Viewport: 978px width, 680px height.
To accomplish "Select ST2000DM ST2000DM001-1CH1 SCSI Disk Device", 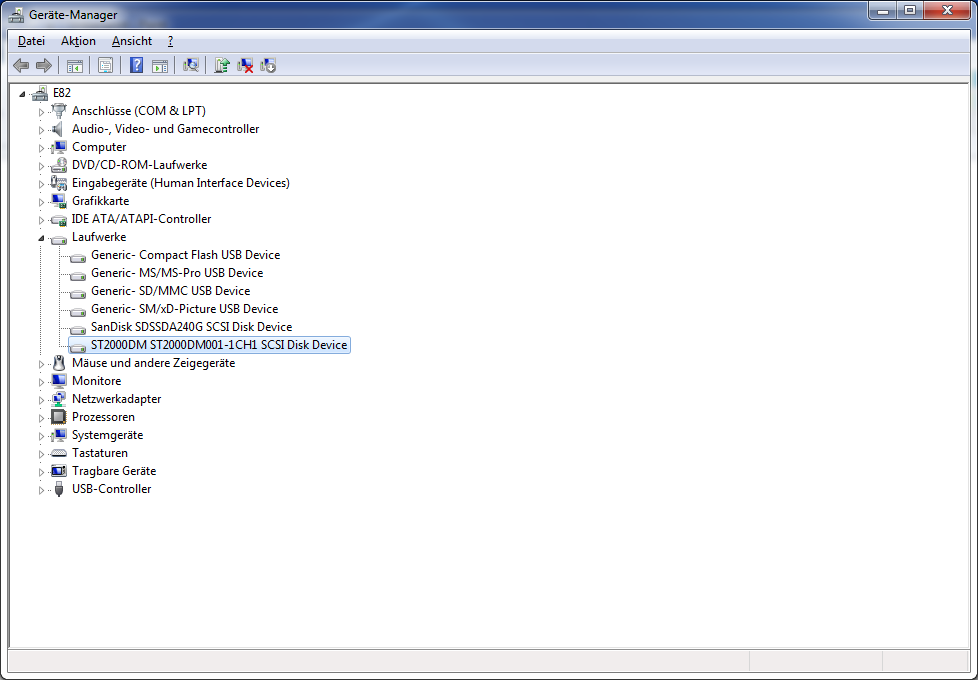I will click(x=218, y=345).
